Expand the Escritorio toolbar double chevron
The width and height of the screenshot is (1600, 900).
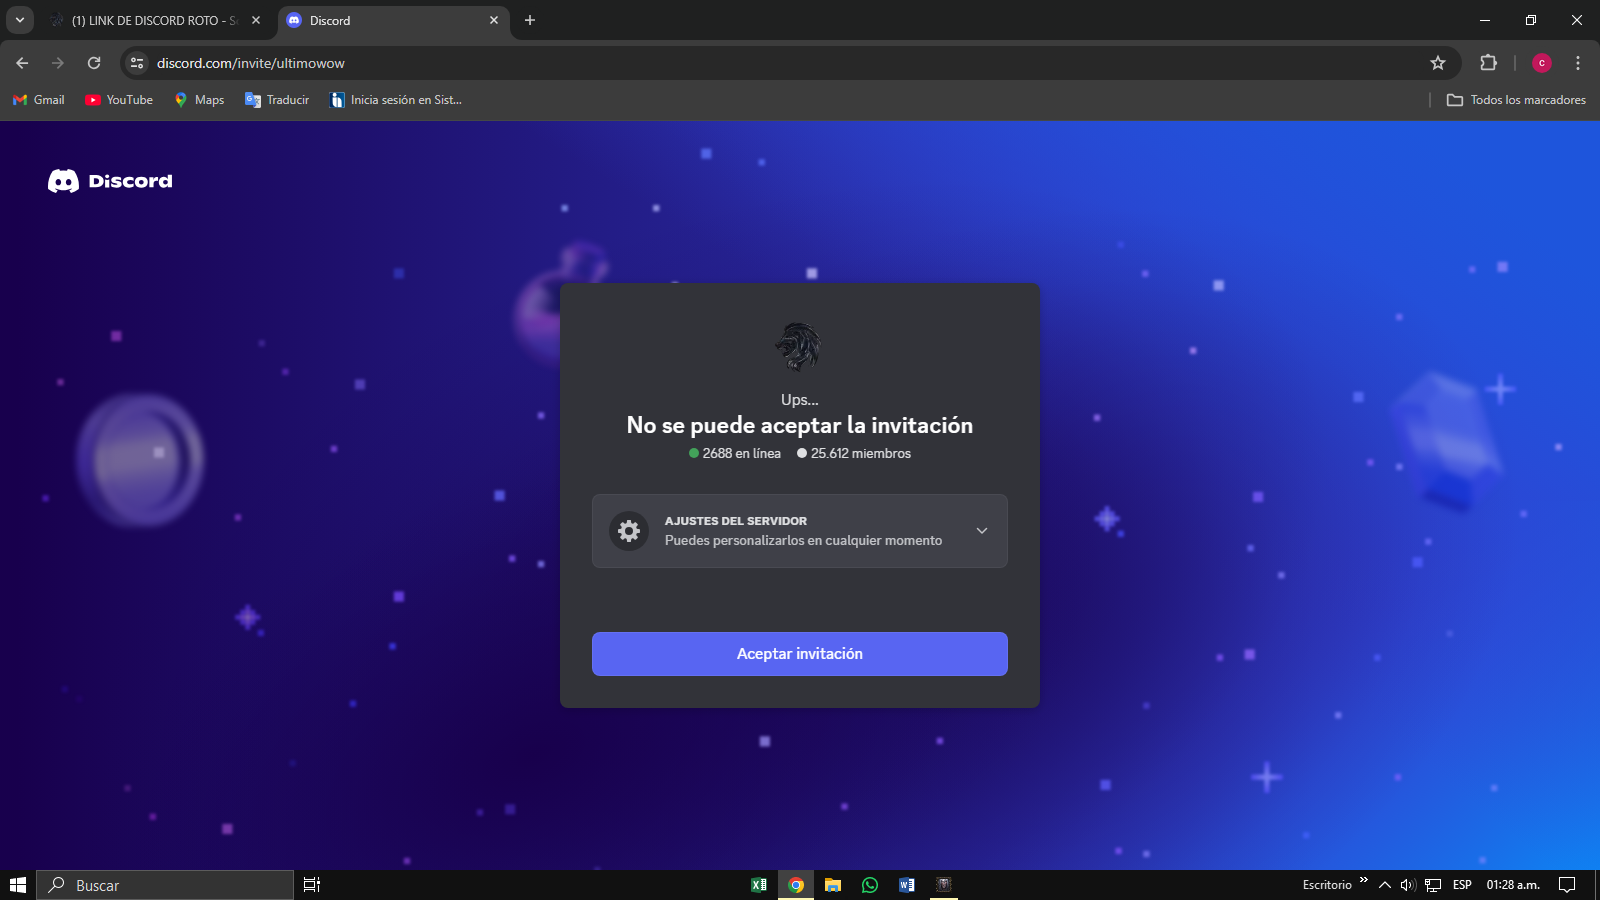tap(1364, 880)
